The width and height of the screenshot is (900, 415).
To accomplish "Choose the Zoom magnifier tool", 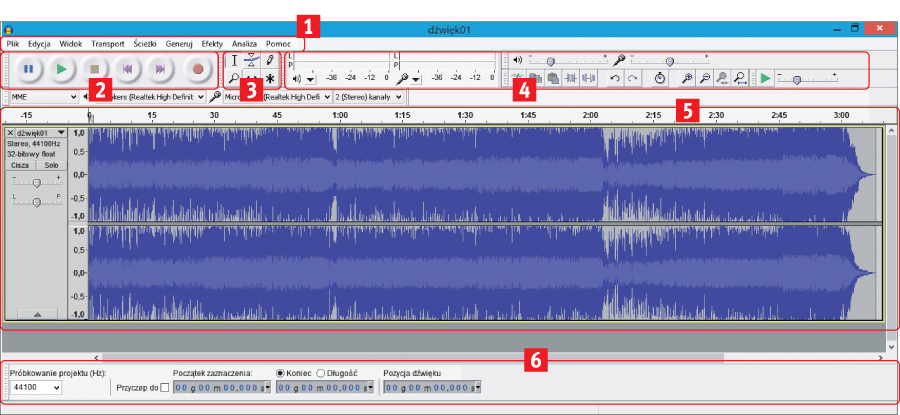I will pos(234,78).
